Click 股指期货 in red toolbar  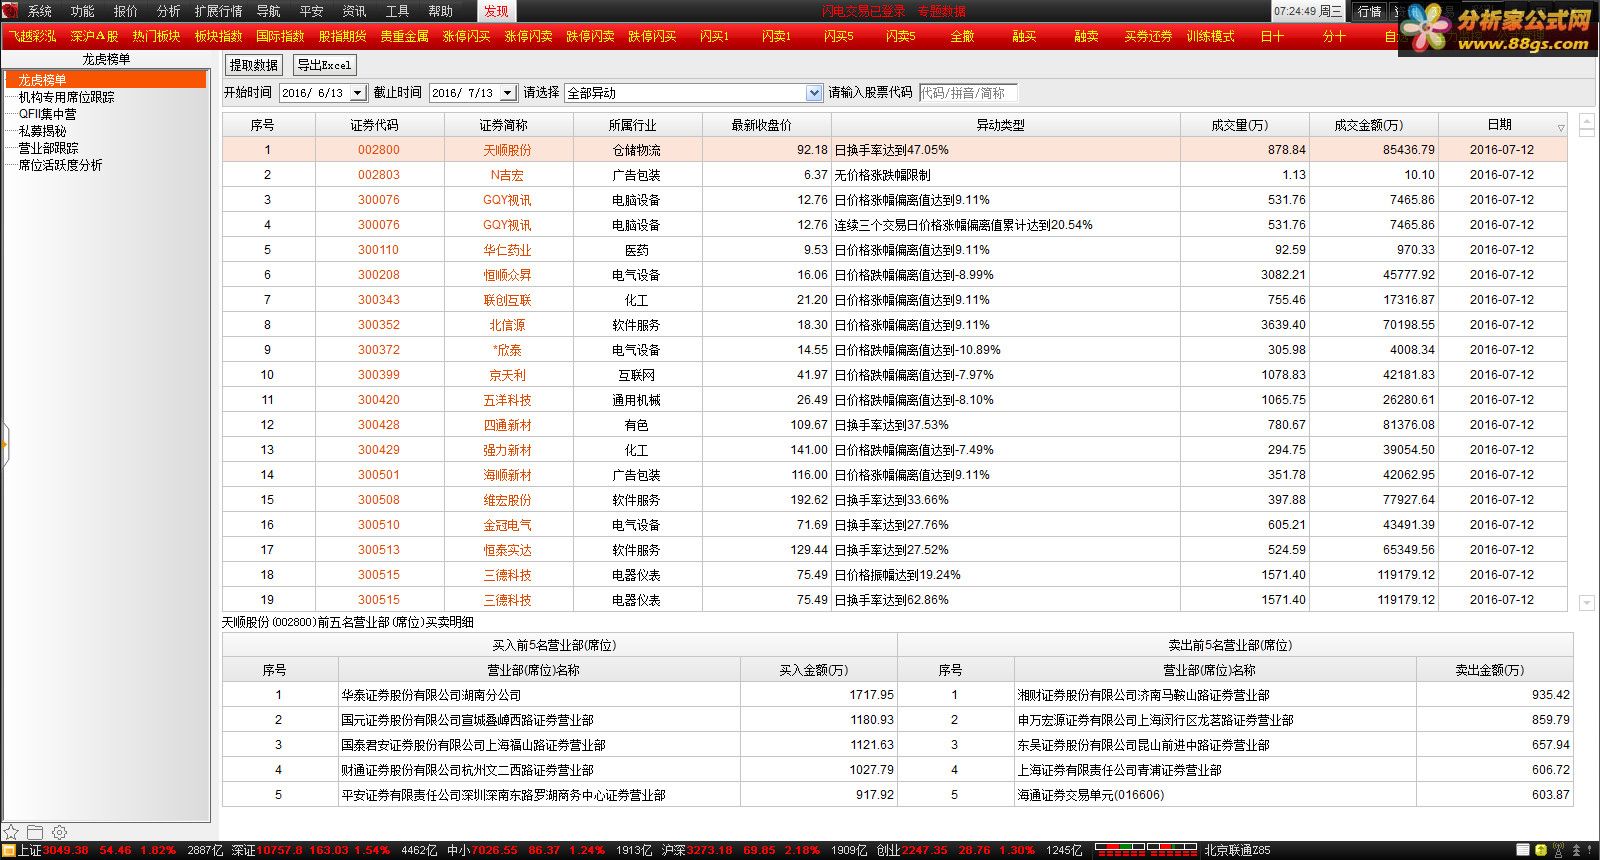click(x=342, y=36)
